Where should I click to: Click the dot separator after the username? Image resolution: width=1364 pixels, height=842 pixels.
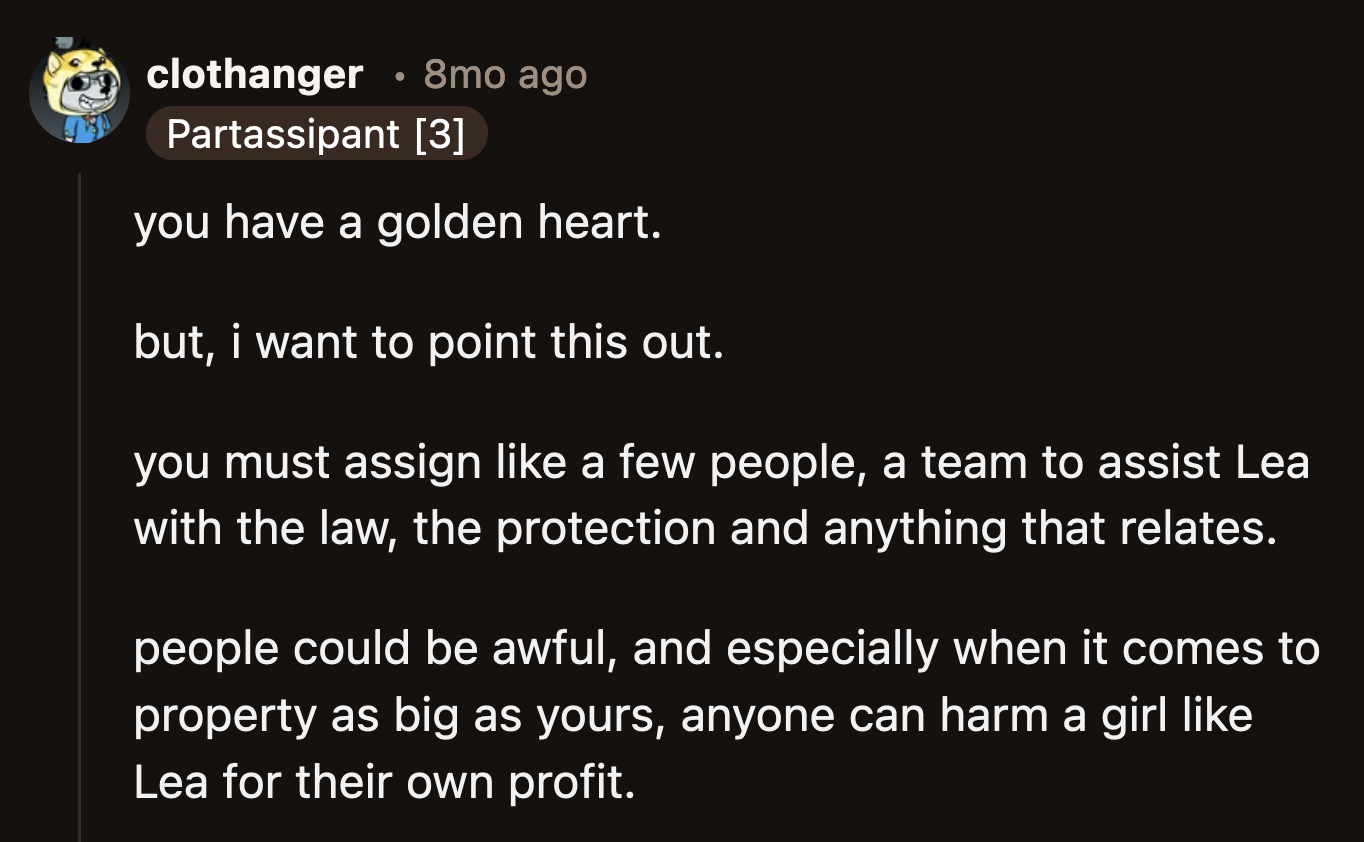tap(398, 76)
